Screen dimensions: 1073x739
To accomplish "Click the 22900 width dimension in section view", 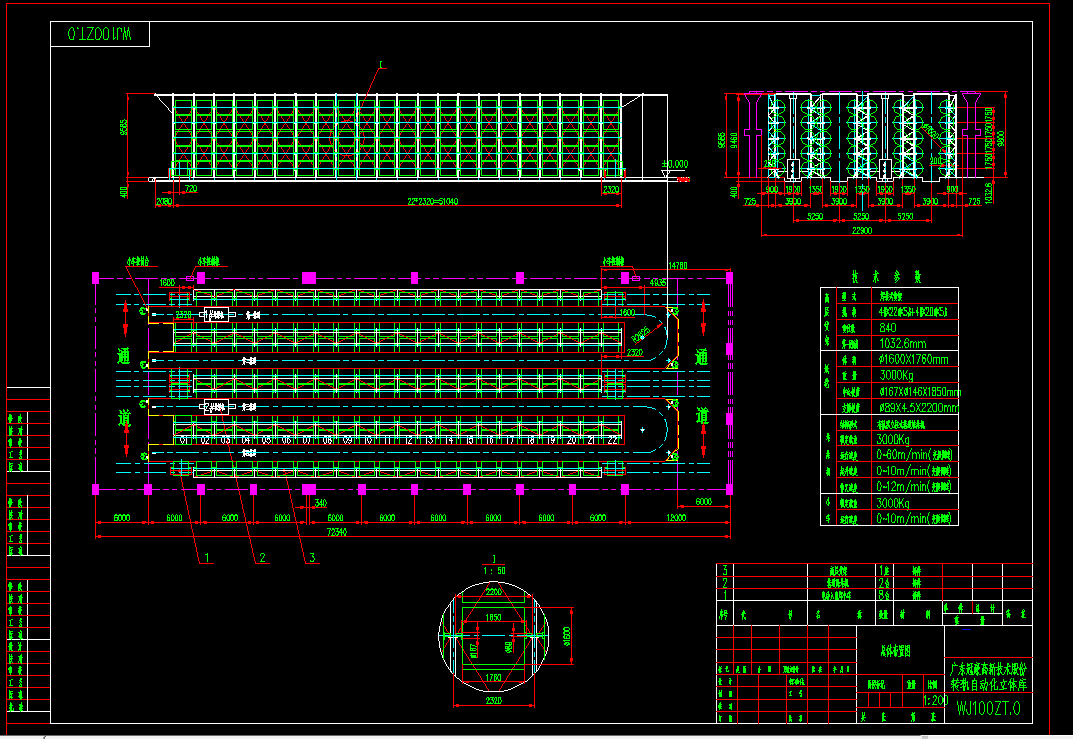I will [x=862, y=231].
